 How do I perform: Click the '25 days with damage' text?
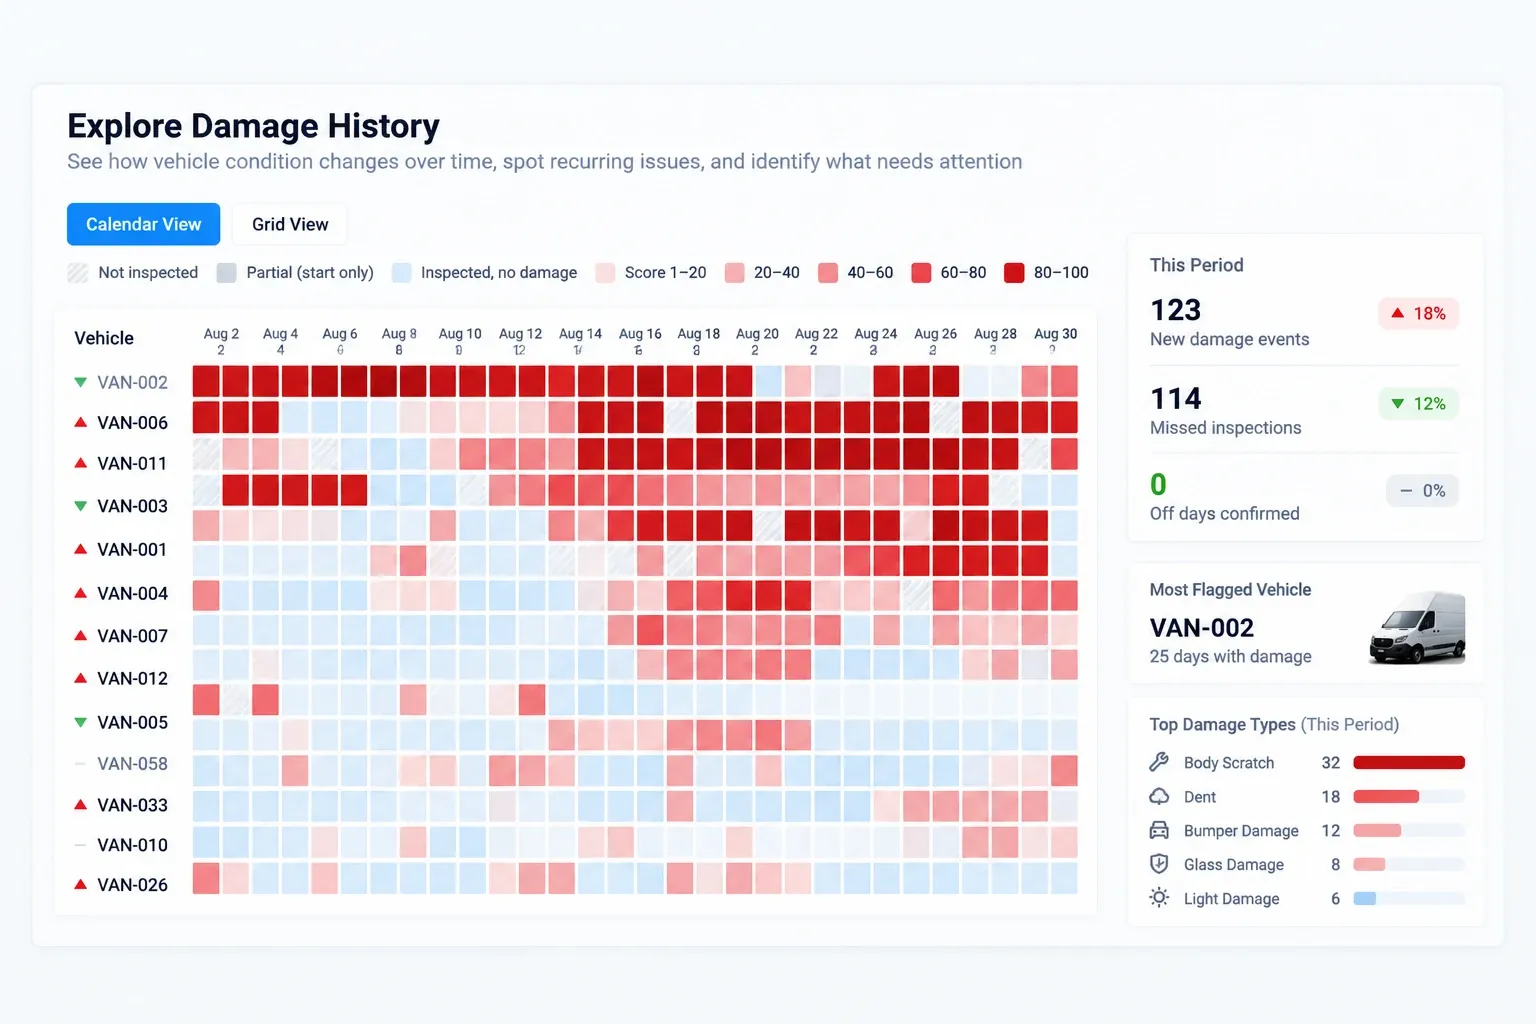pyautogui.click(x=1230, y=656)
